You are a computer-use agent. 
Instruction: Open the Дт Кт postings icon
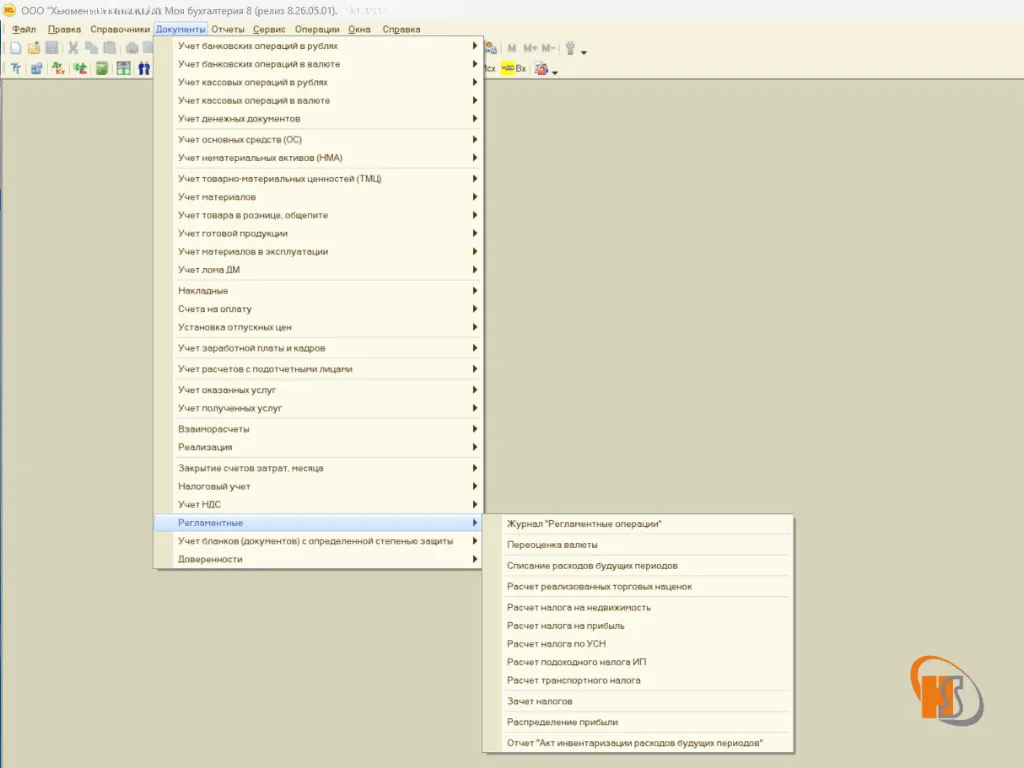tap(58, 69)
